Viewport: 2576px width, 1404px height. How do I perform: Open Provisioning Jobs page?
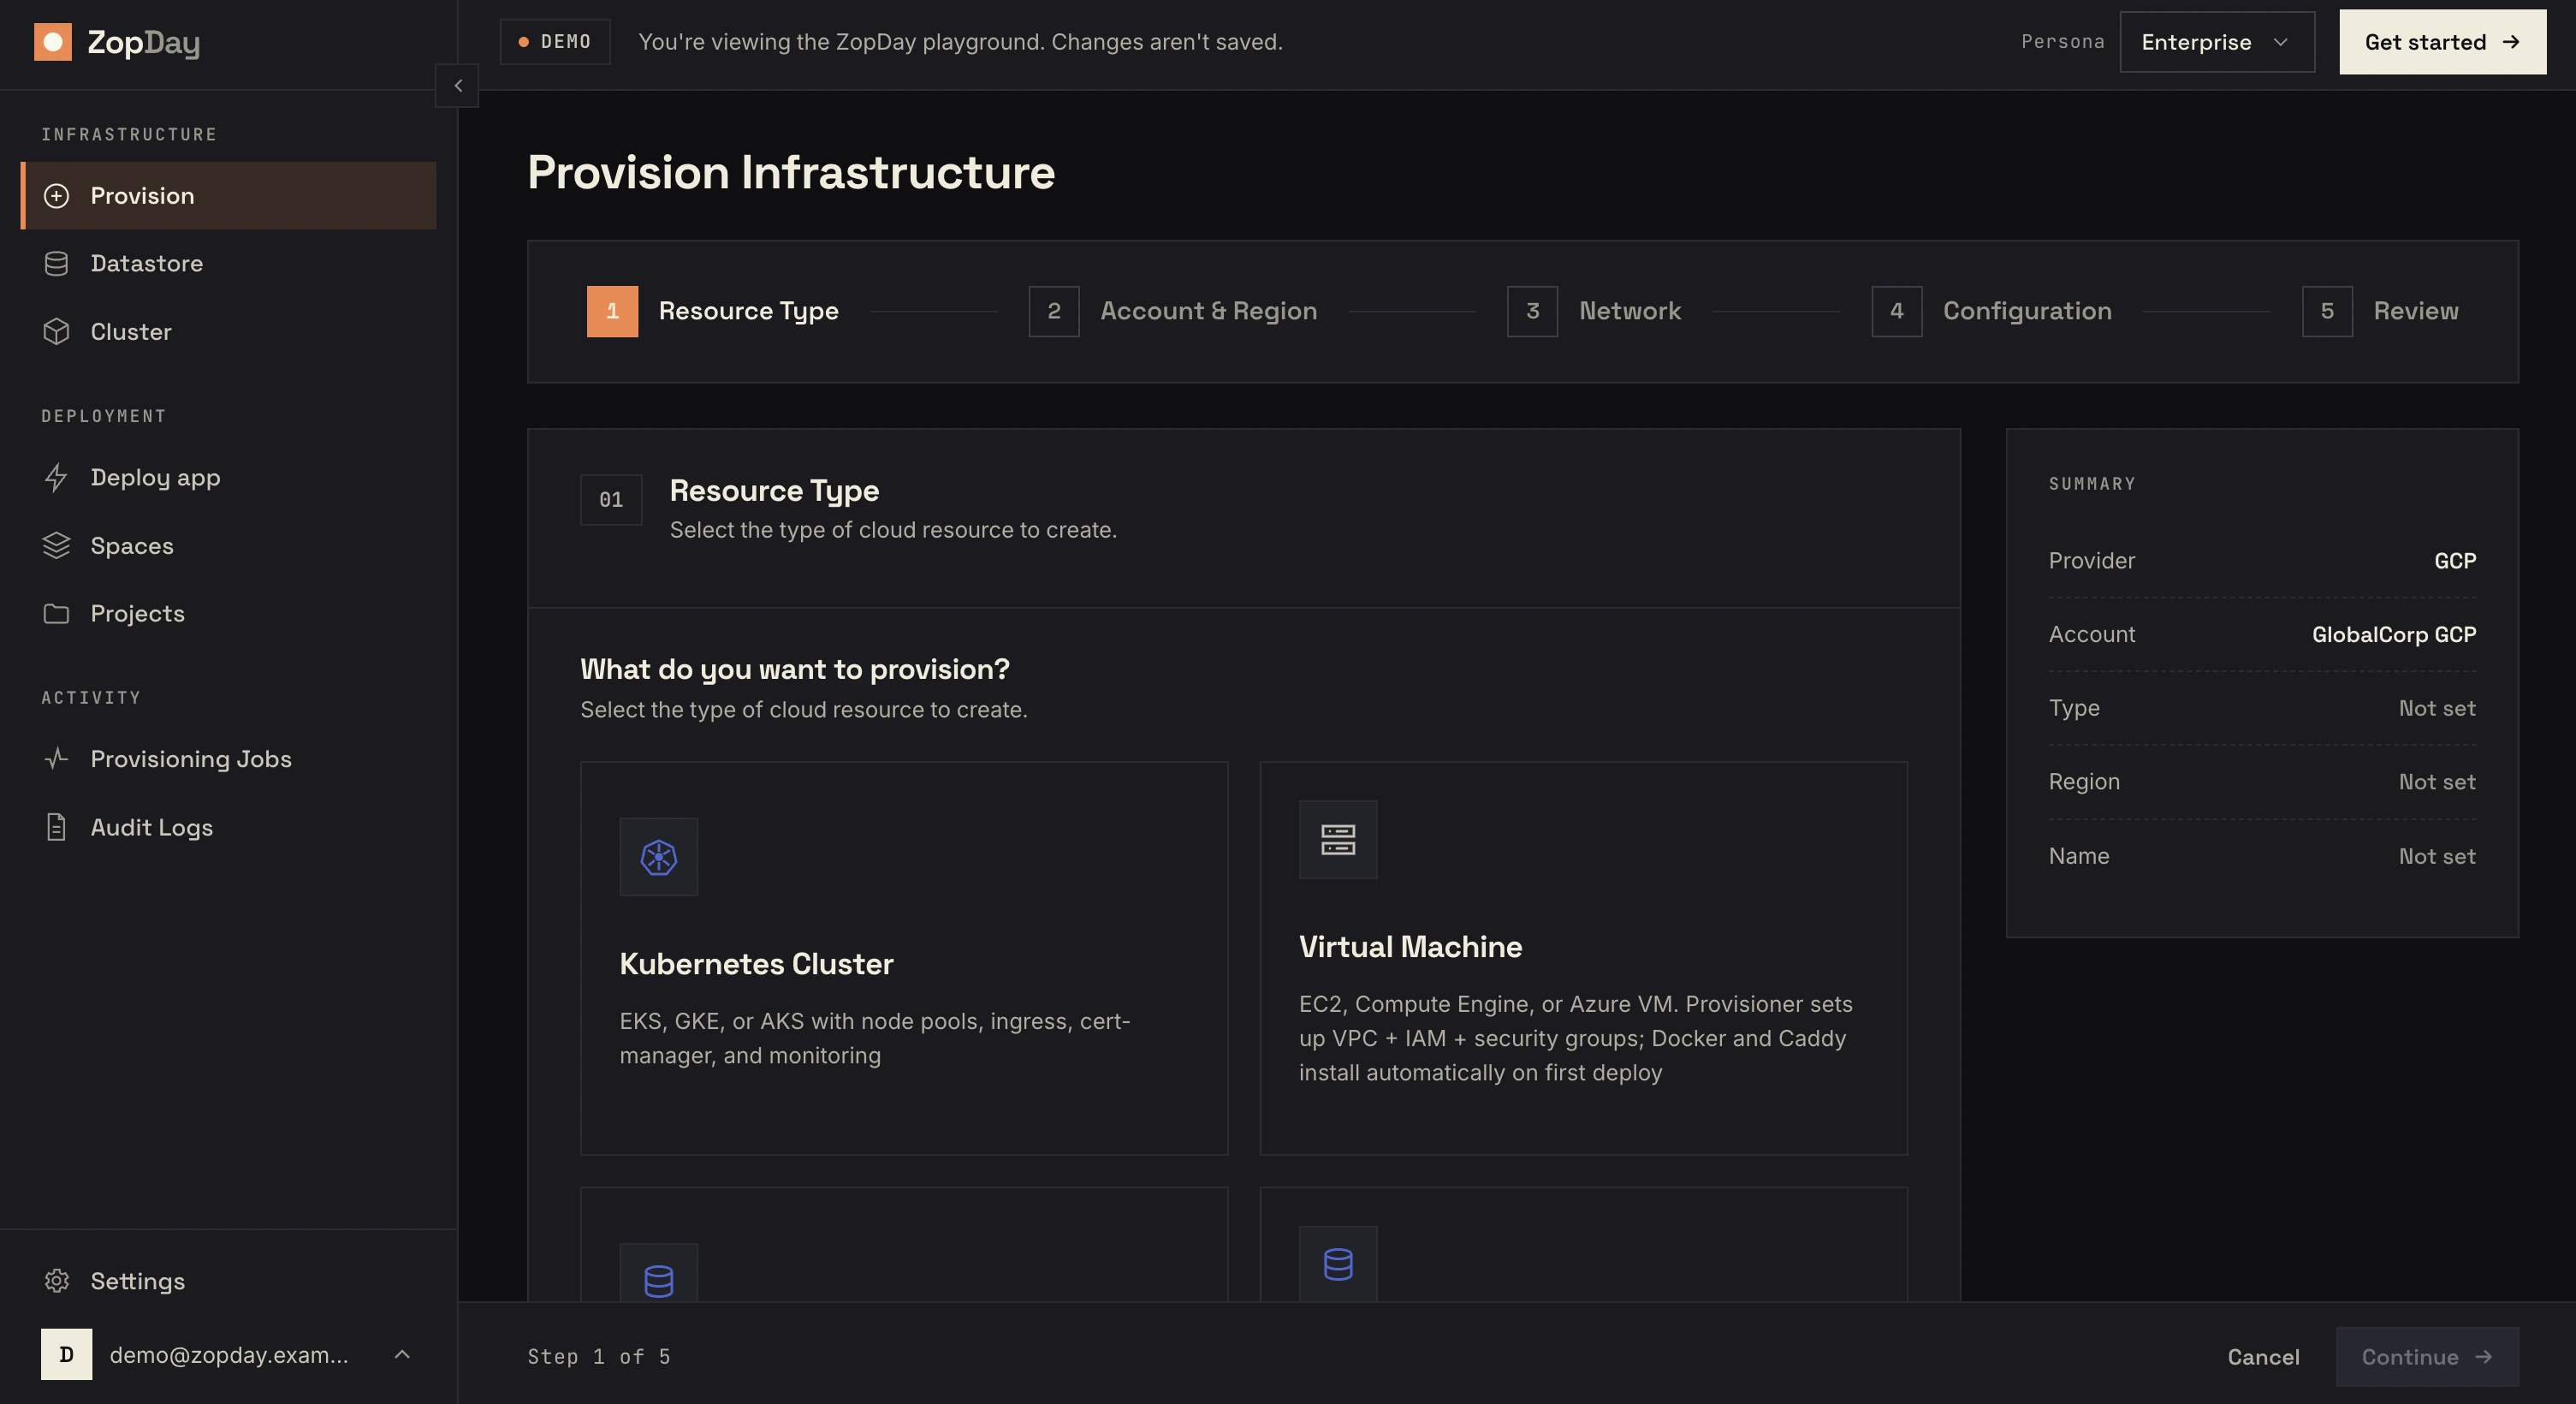(229, 759)
